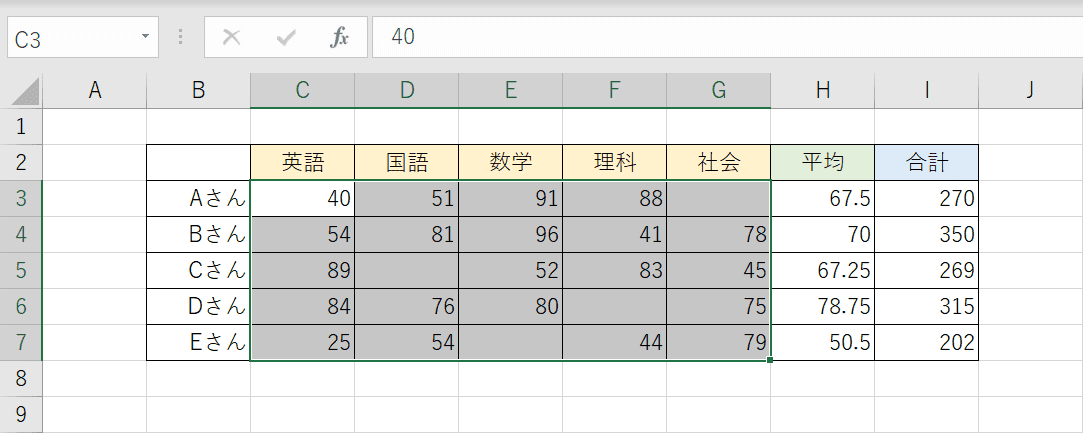Click the total cell 315
Image resolution: width=1083 pixels, height=433 pixels.
pos(927,306)
